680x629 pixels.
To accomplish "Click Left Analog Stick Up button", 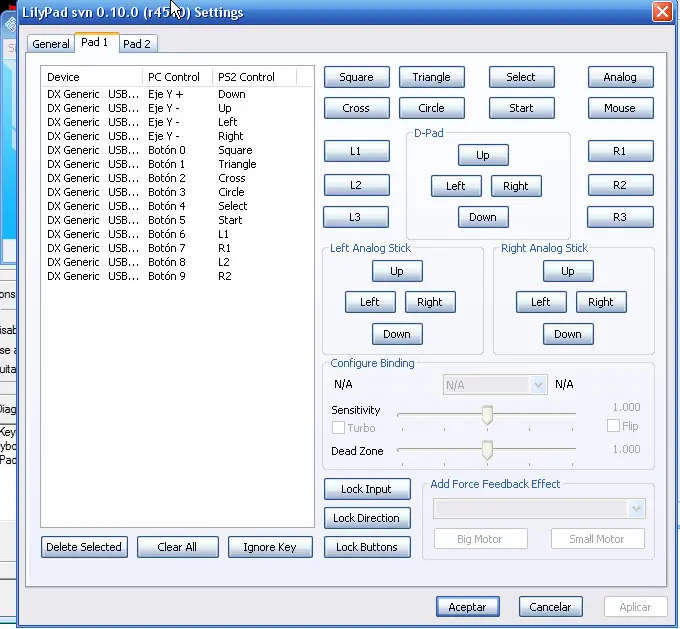I will point(397,271).
